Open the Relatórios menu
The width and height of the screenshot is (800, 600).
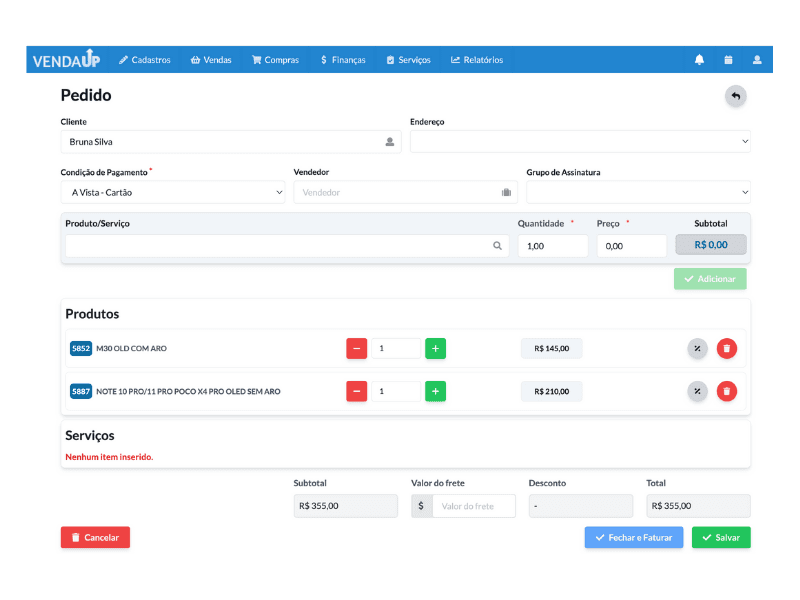(477, 60)
